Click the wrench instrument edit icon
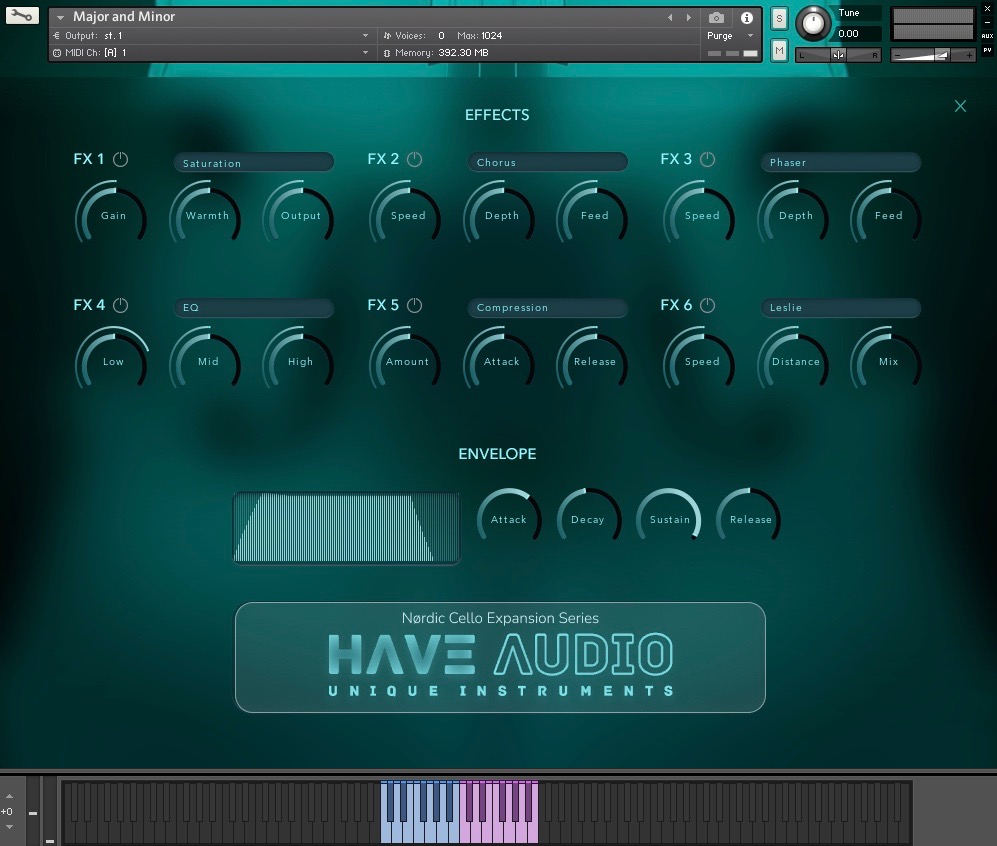 point(21,15)
